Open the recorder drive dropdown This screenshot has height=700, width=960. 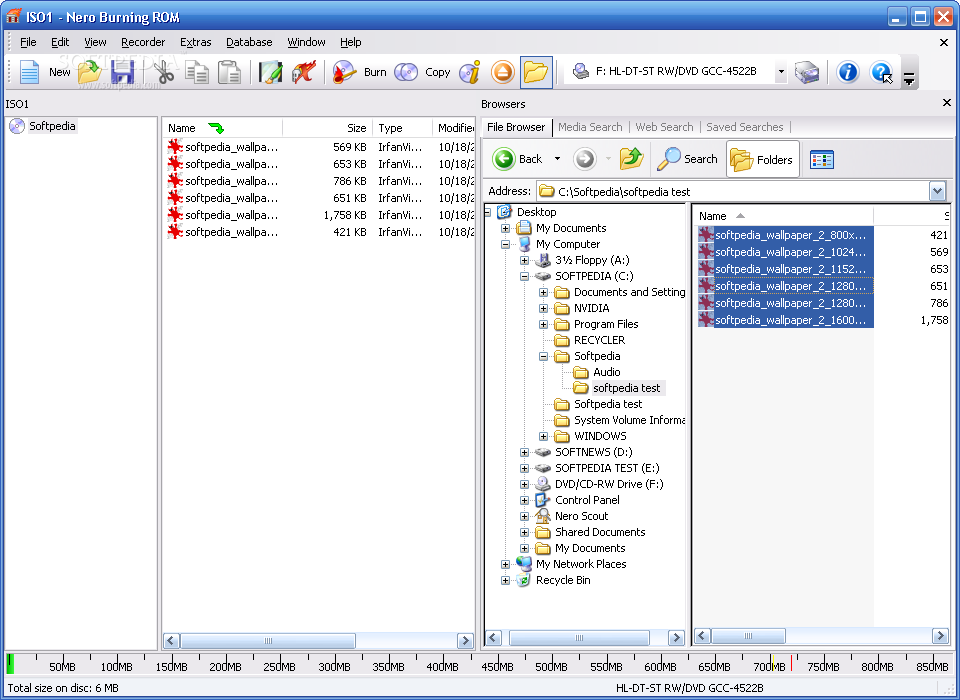[781, 72]
